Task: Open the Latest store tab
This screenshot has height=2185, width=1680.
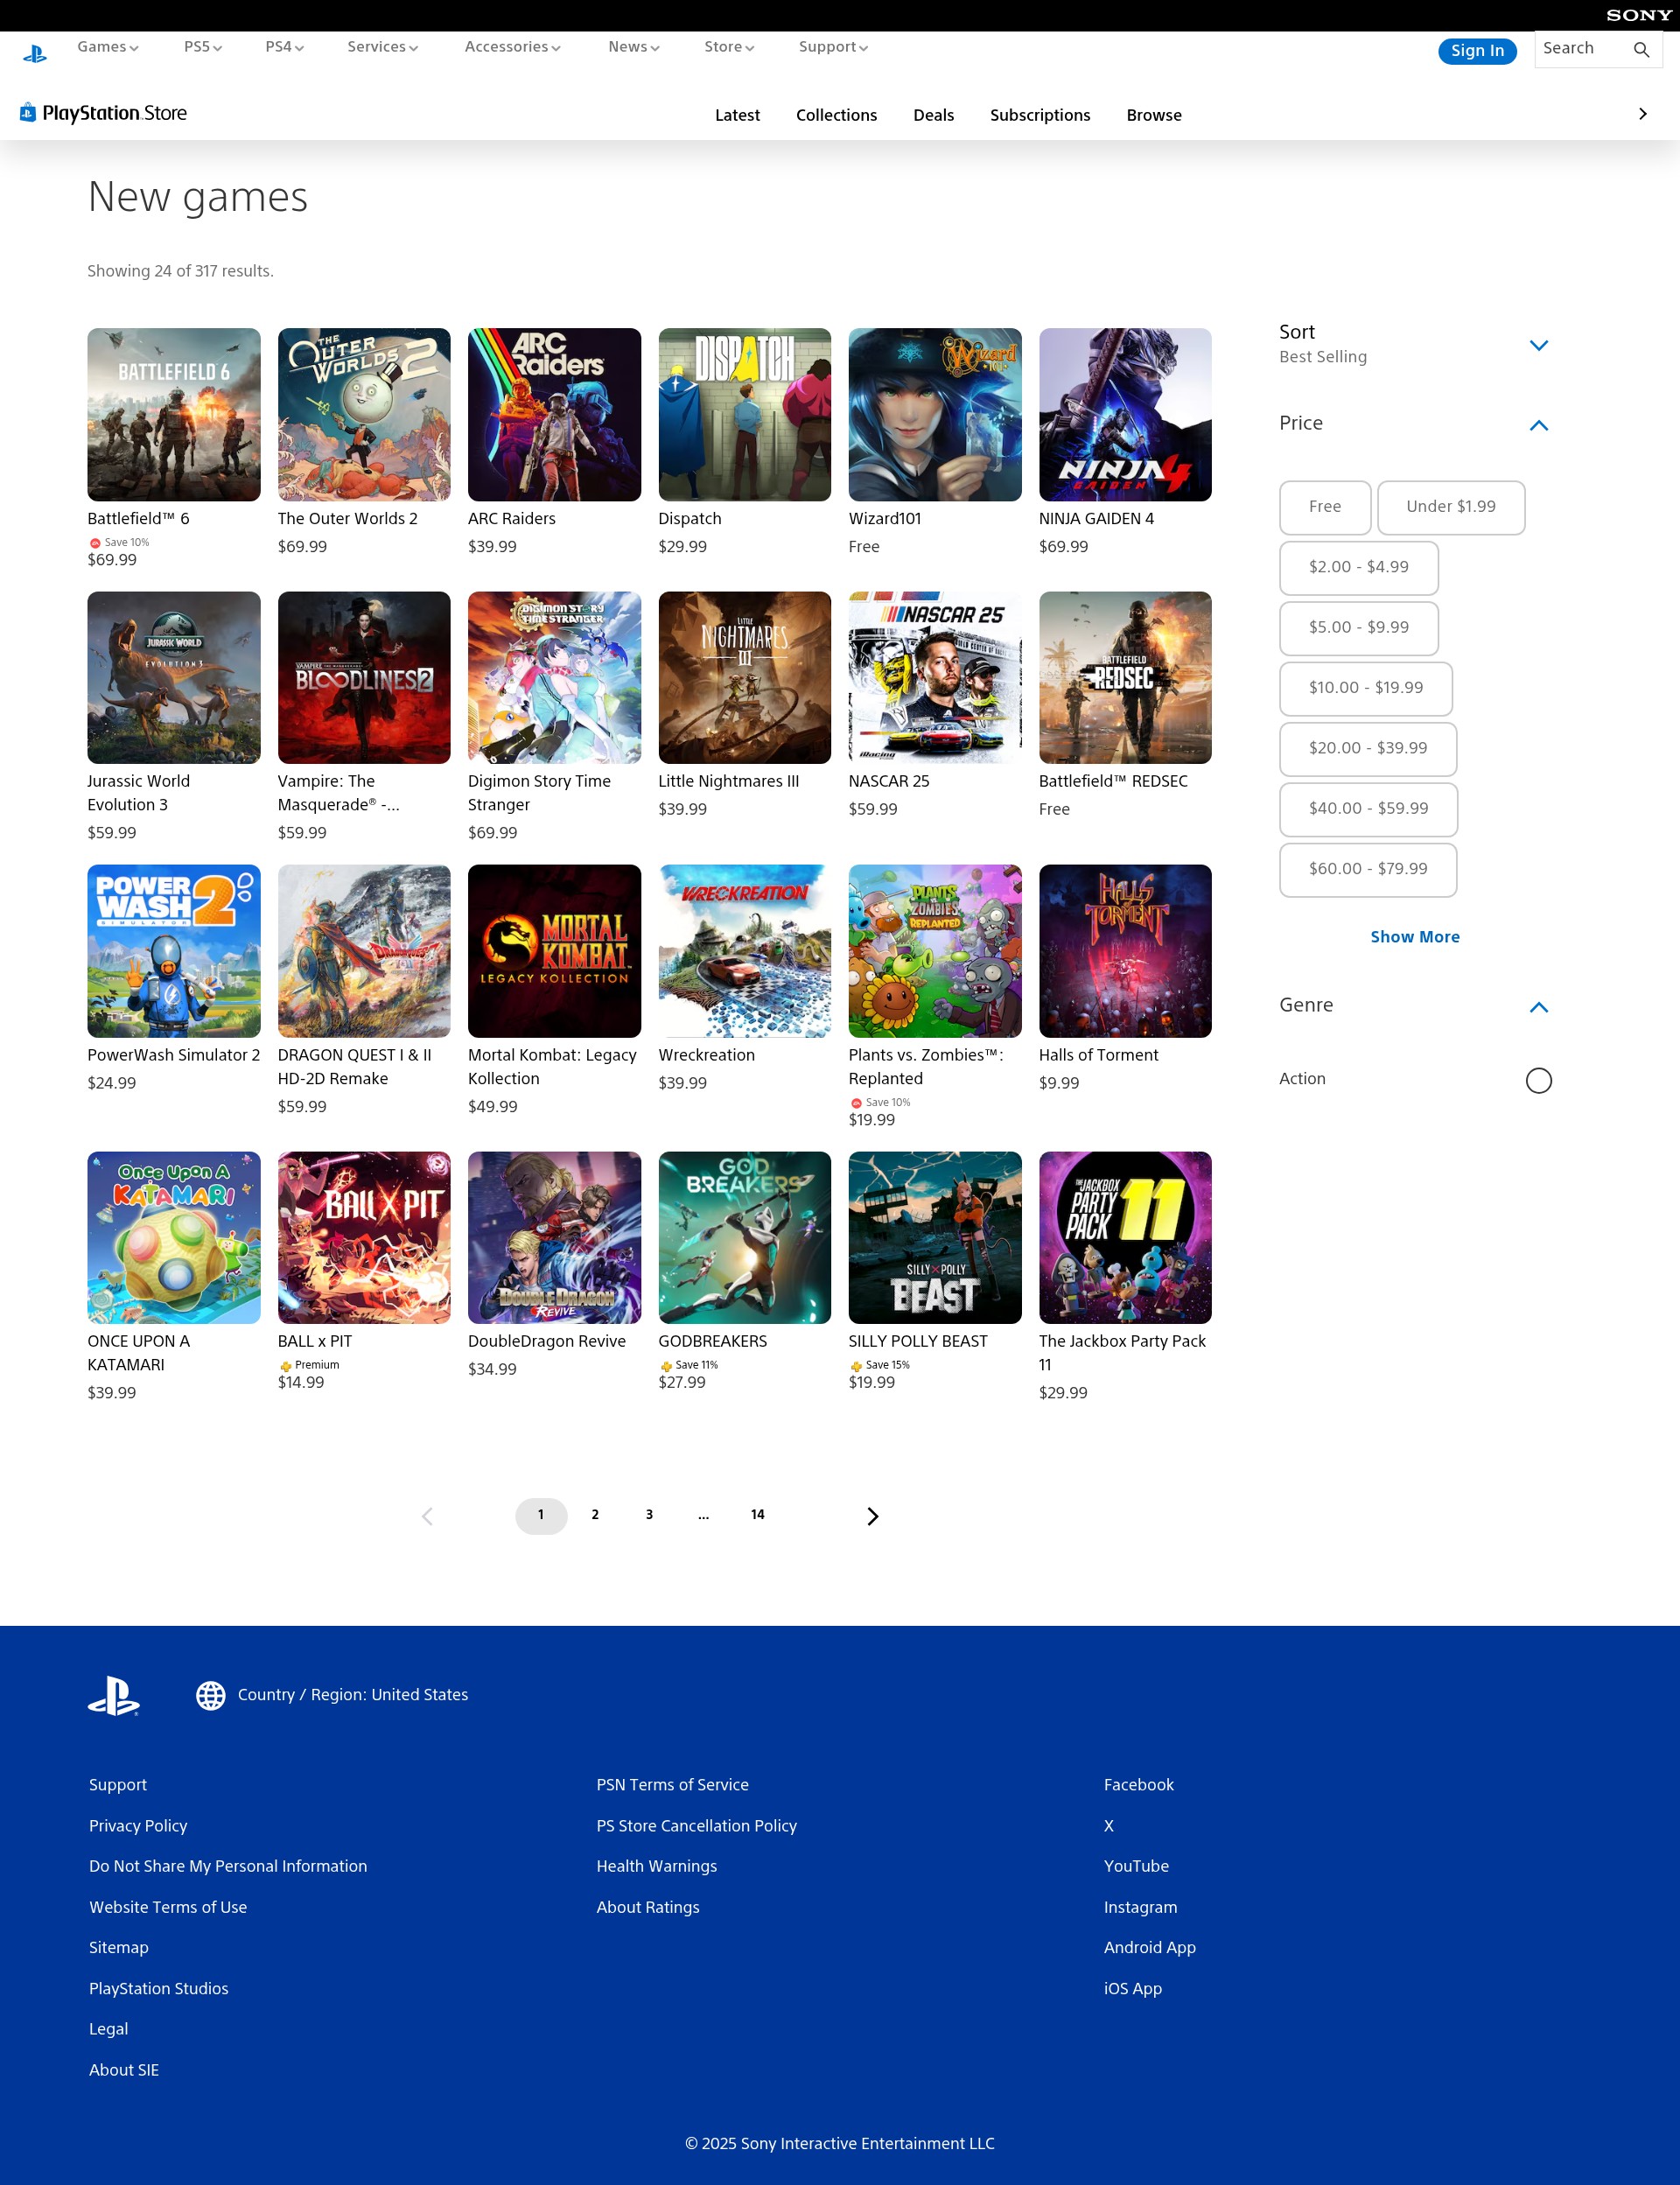Action: pos(737,115)
